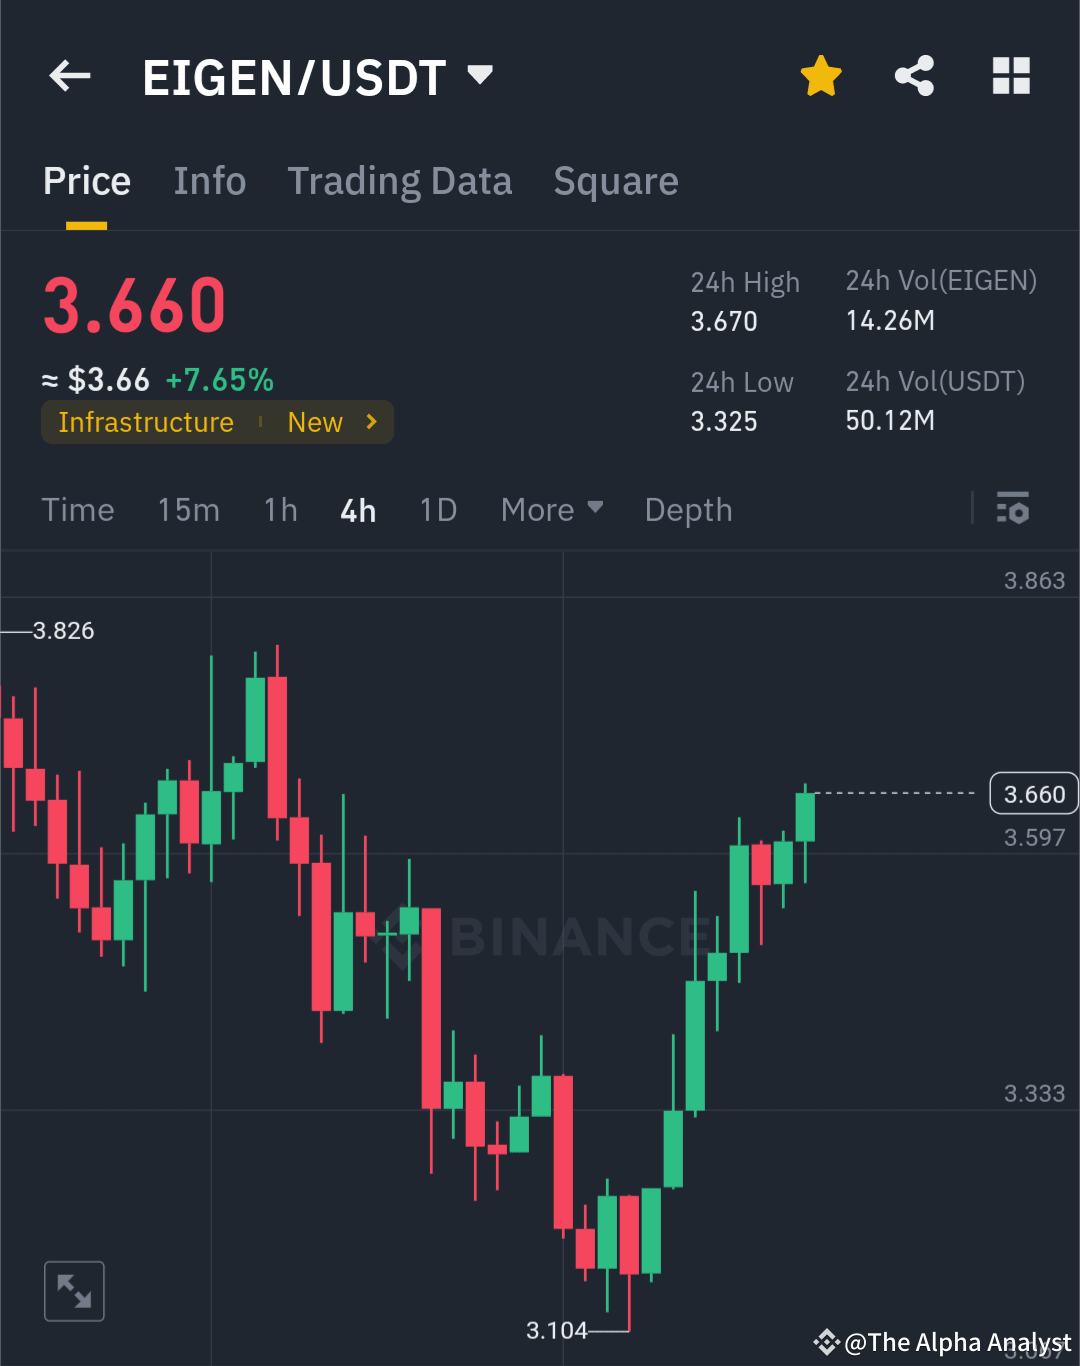Switch to the Trading Data tab

pos(400,181)
